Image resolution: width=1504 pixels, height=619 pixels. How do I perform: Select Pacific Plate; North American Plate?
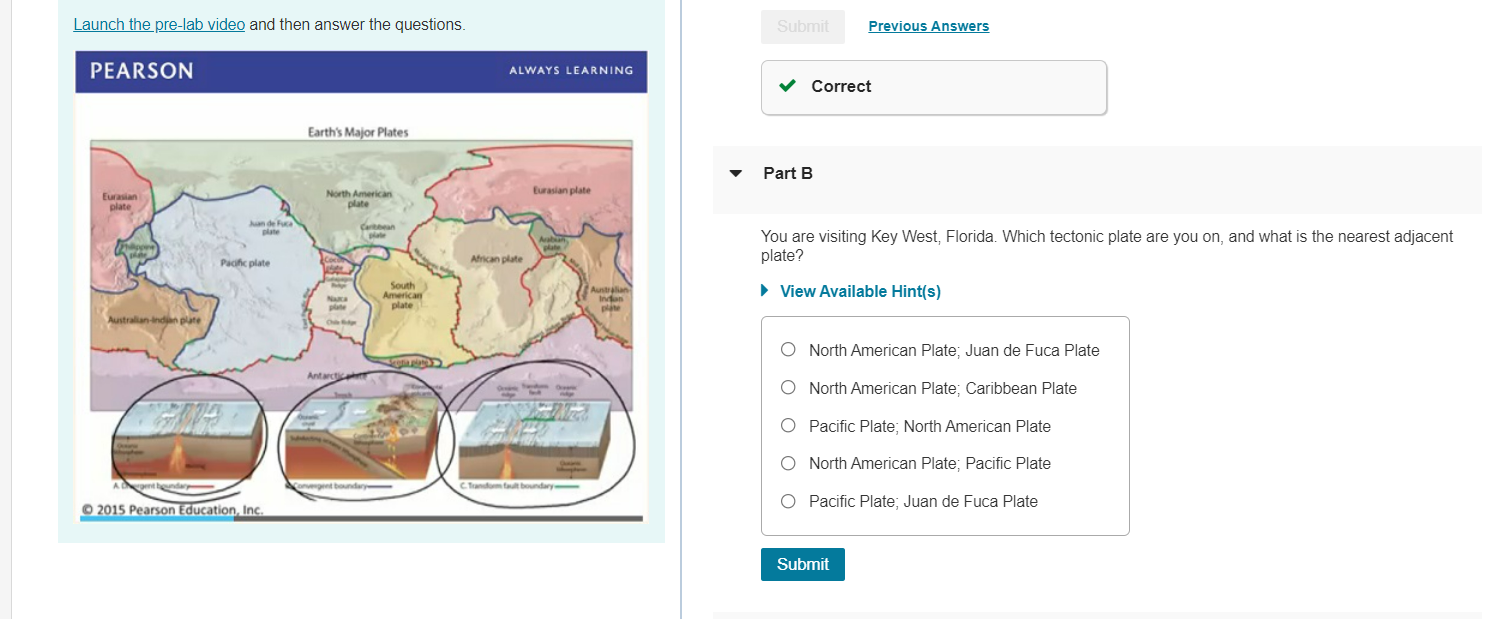(x=788, y=426)
